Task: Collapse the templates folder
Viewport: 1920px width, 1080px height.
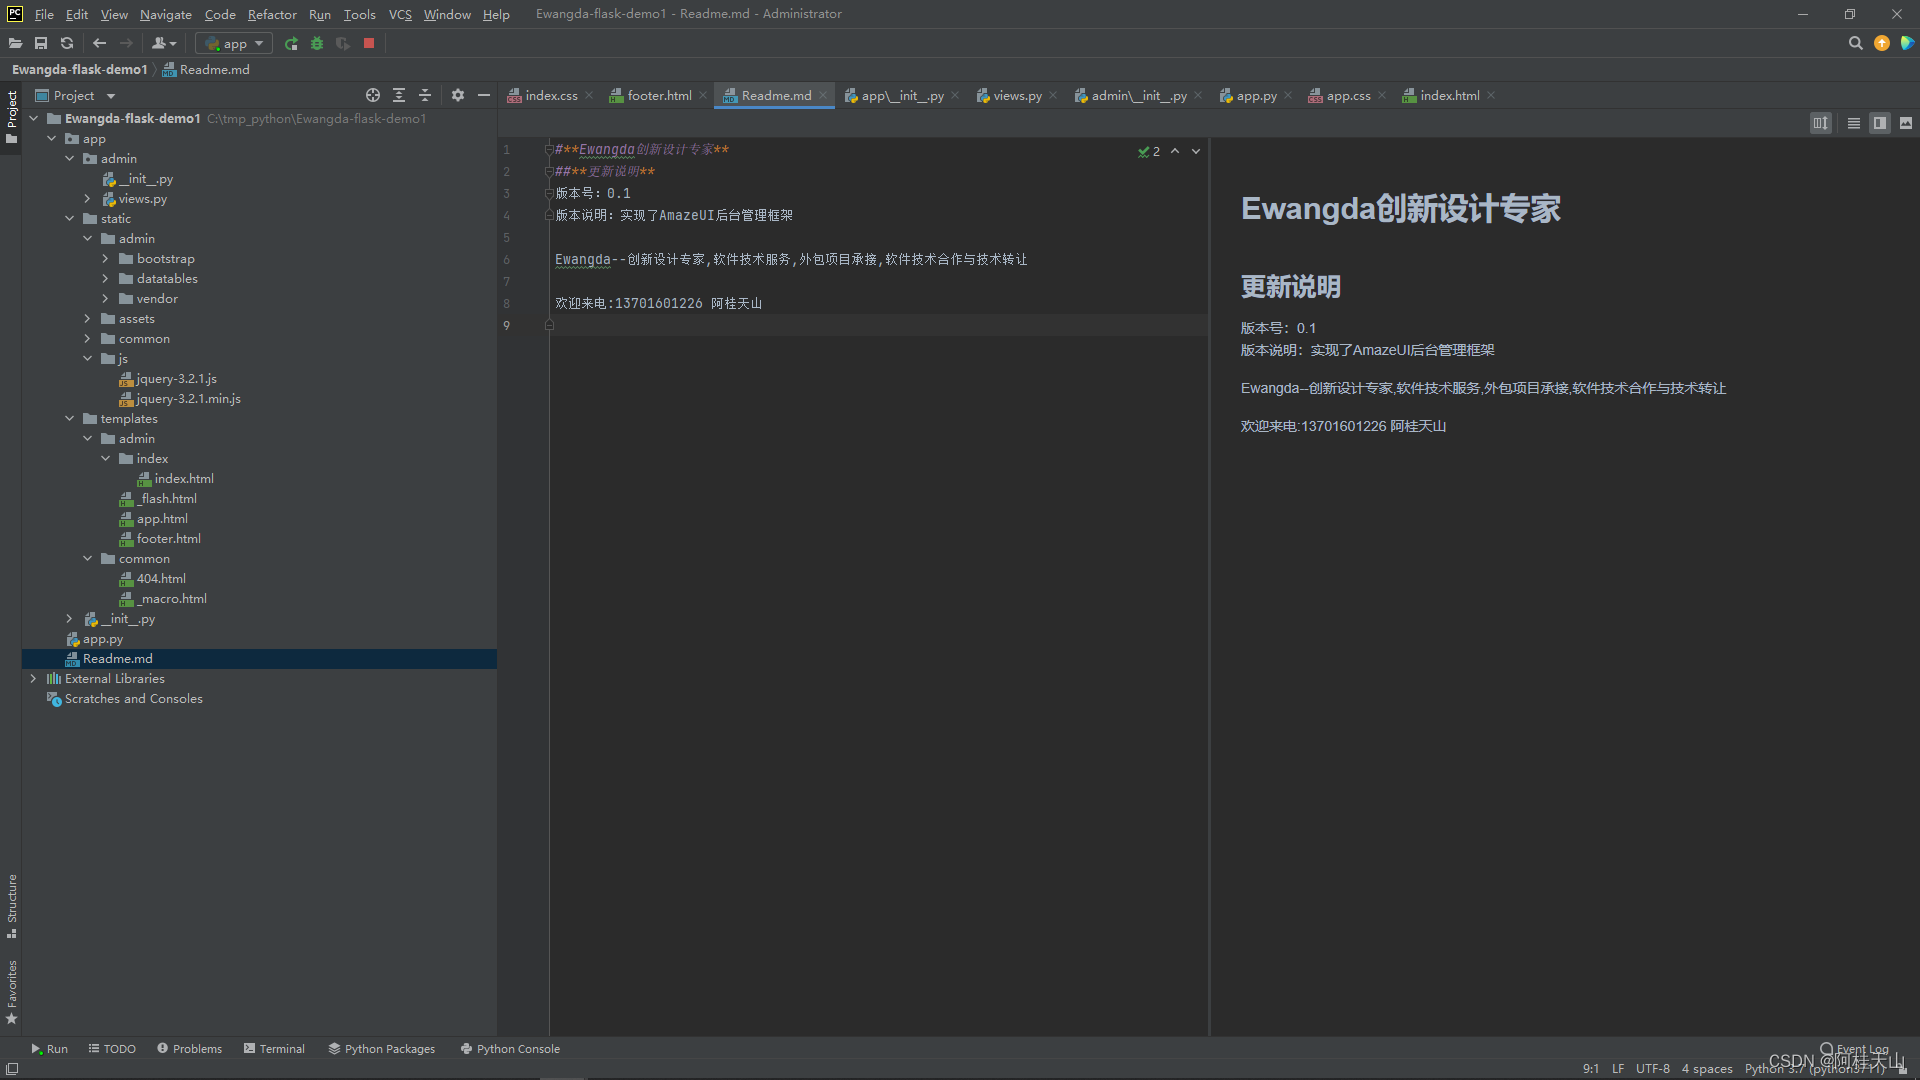Action: (70, 418)
